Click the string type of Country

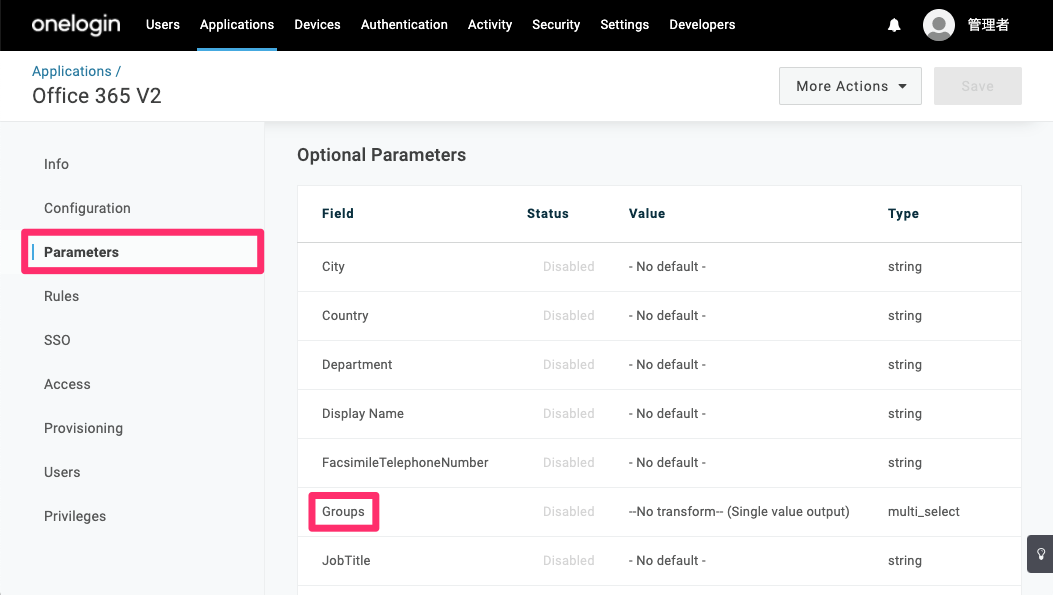[905, 316]
